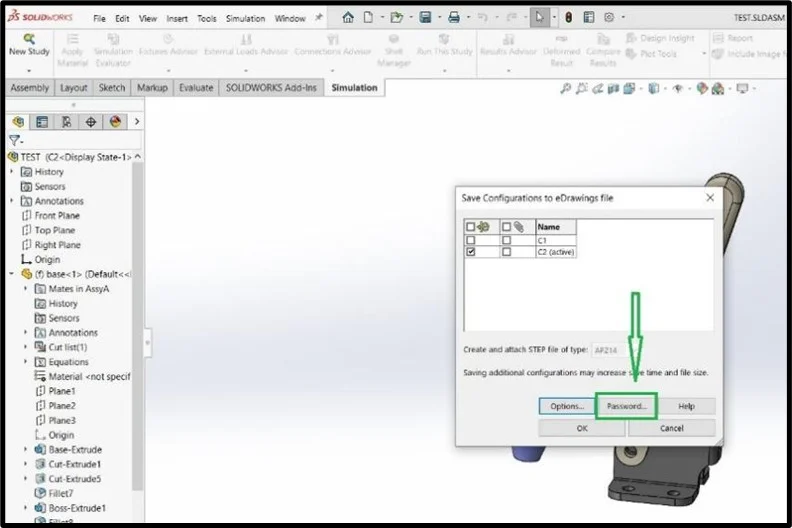Select Front Plane in the feature tree
The height and width of the screenshot is (528, 792).
pos(51,216)
